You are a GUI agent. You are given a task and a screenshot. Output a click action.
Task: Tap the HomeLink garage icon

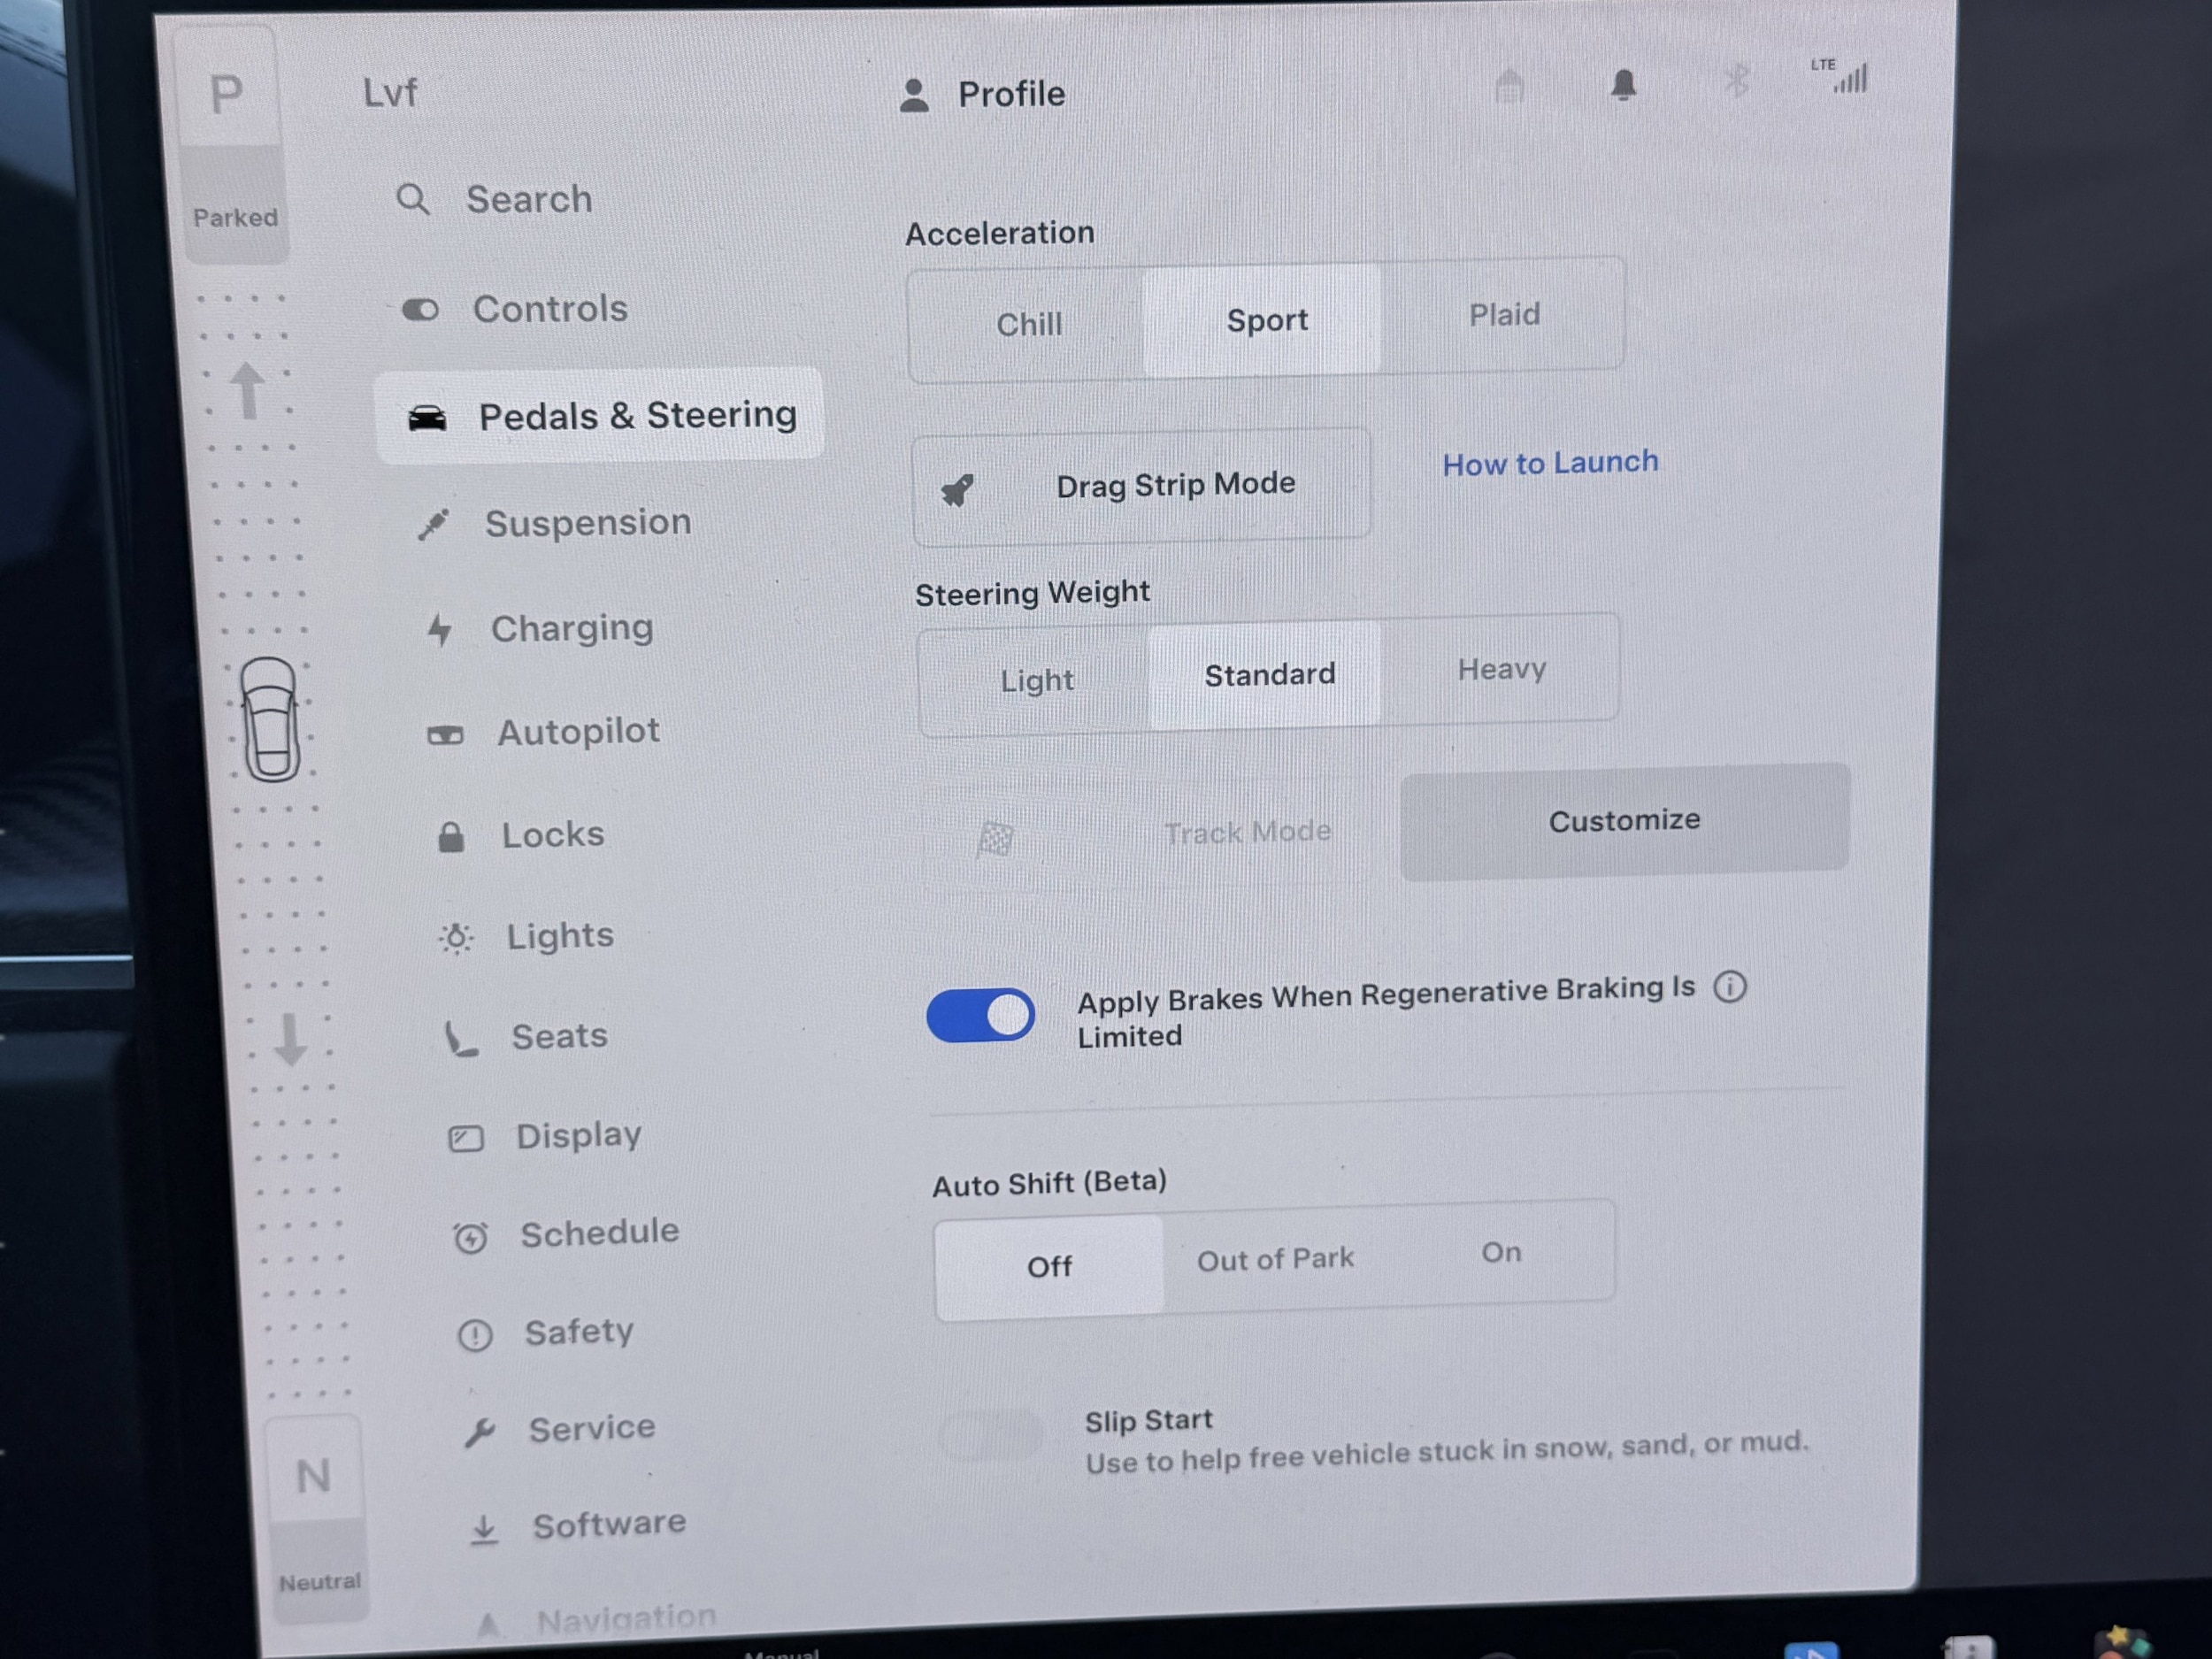[1509, 87]
